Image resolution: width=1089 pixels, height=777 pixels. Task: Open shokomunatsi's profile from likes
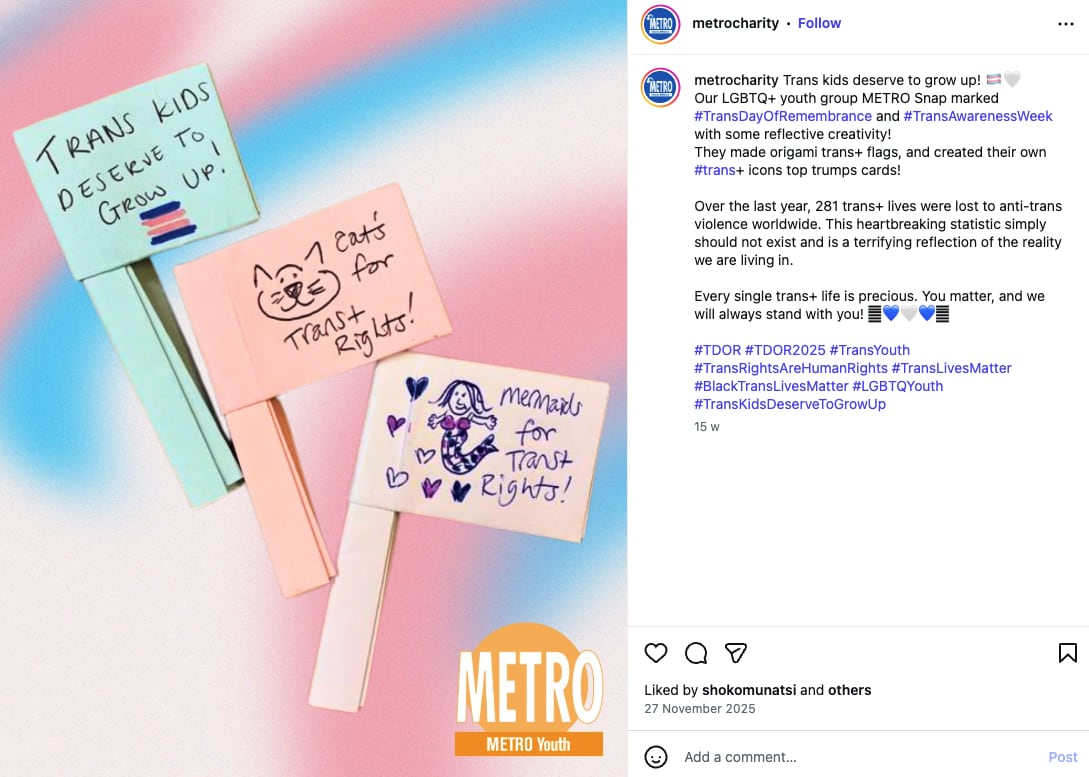[x=749, y=690]
